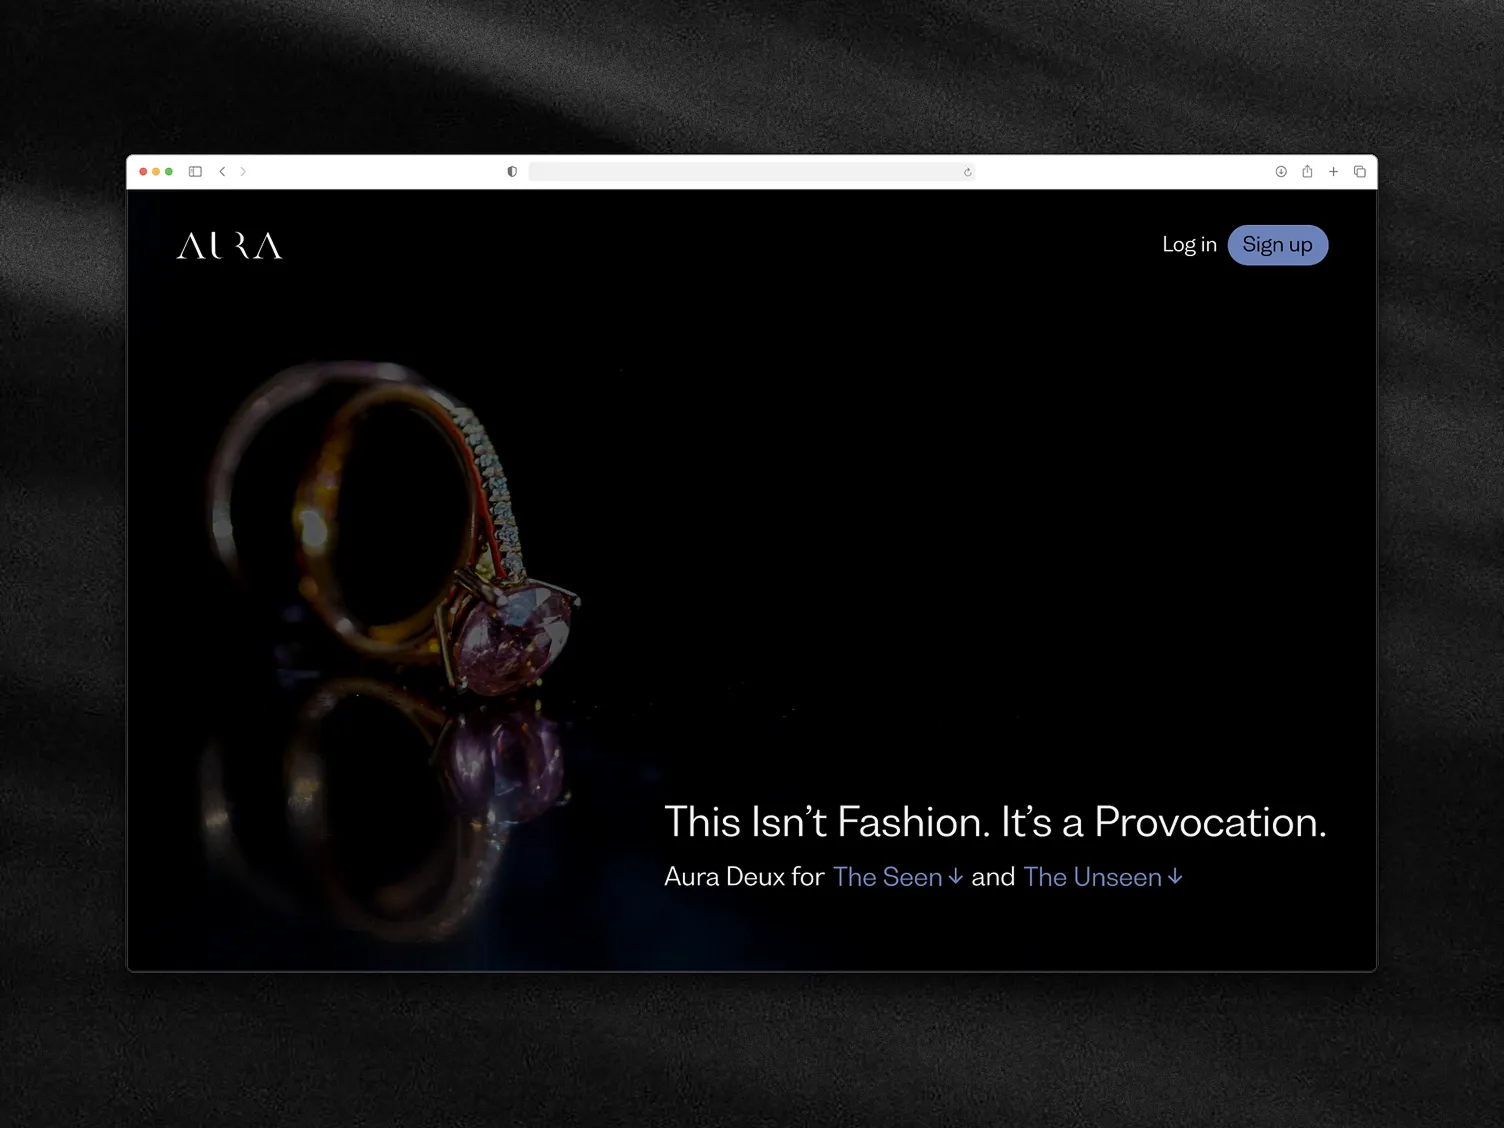Open the share icon in toolbar

click(x=1307, y=172)
